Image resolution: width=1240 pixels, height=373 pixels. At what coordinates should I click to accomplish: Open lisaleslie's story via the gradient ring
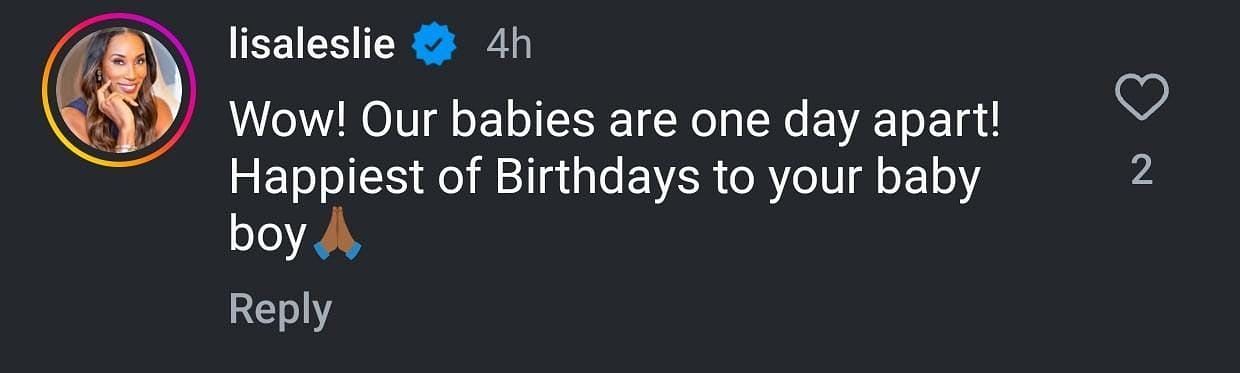pos(118,90)
